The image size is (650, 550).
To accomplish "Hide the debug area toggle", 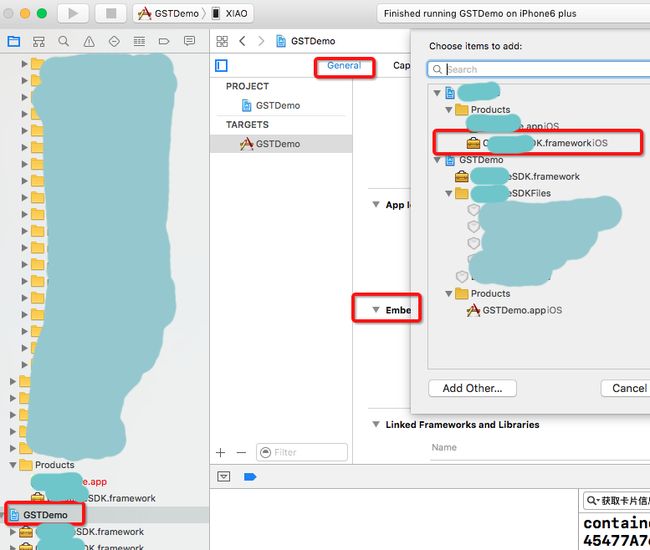I will (x=224, y=477).
